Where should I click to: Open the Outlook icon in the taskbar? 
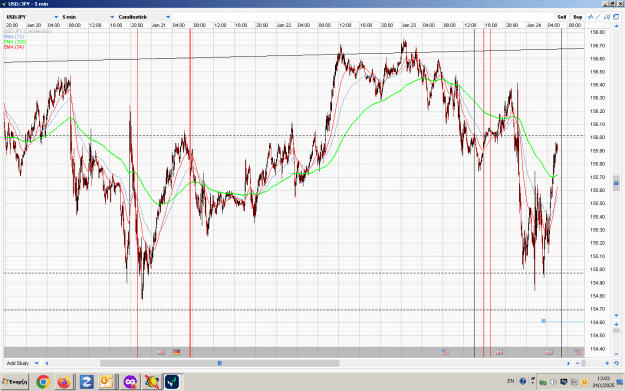(107, 382)
